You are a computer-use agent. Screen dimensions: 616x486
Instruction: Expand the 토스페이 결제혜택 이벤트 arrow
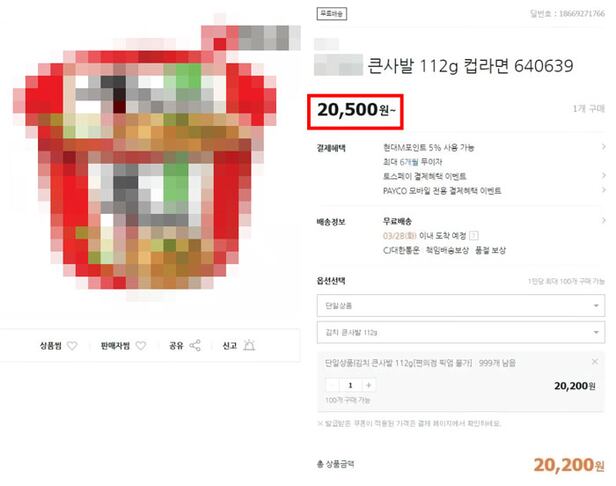coord(603,175)
